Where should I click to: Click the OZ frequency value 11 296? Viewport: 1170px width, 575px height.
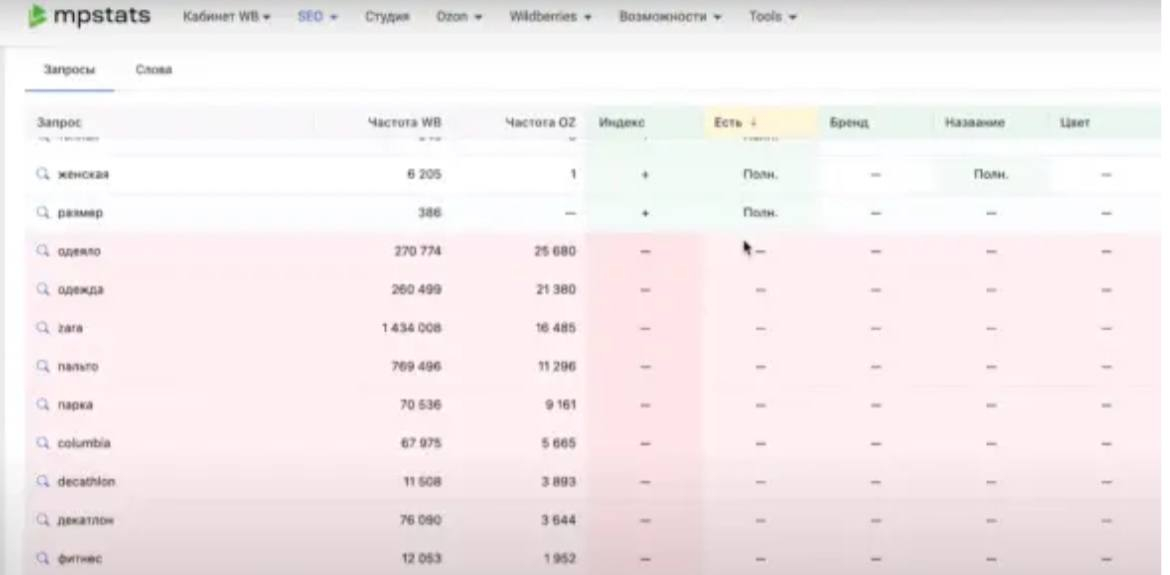click(557, 366)
